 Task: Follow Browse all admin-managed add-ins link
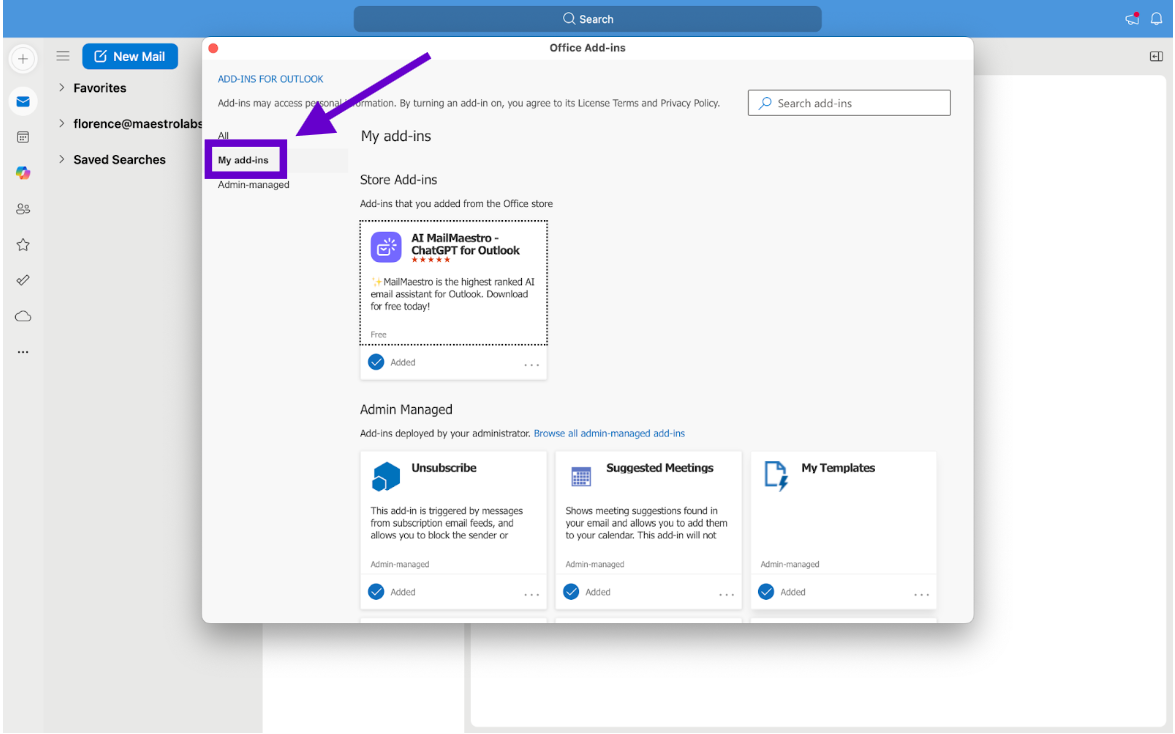(609, 433)
